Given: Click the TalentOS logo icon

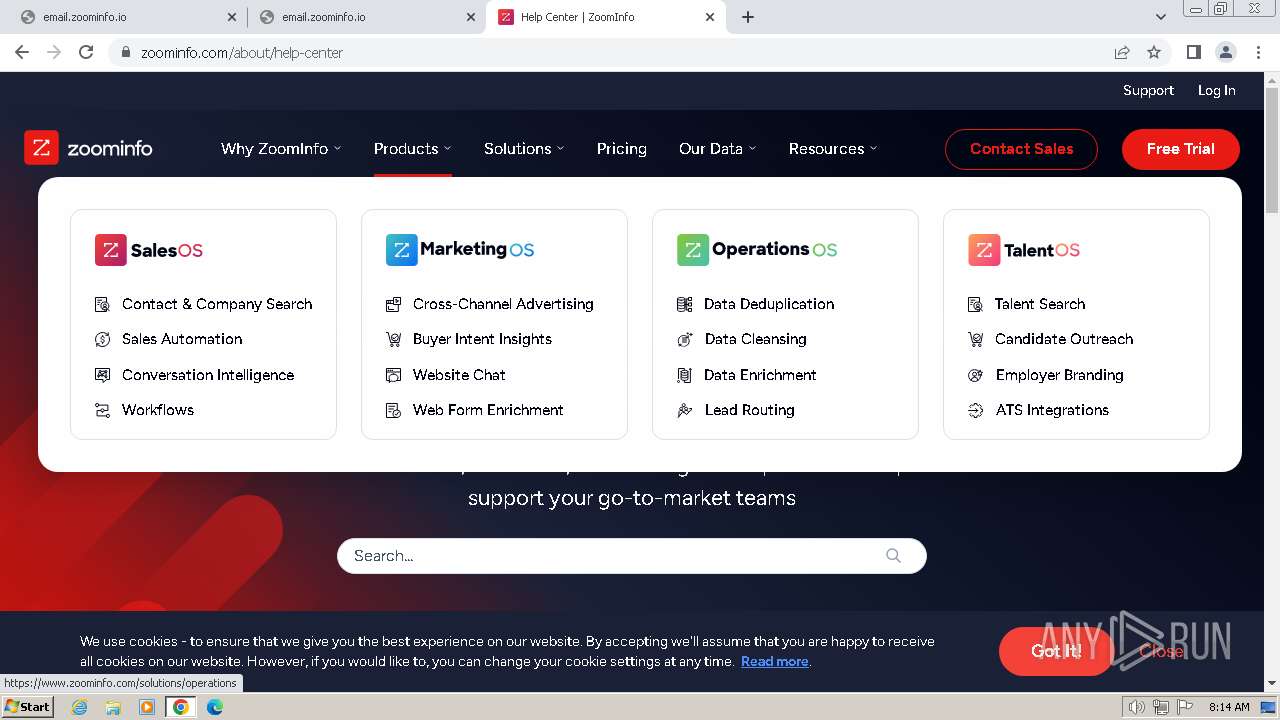Looking at the screenshot, I should pyautogui.click(x=983, y=250).
